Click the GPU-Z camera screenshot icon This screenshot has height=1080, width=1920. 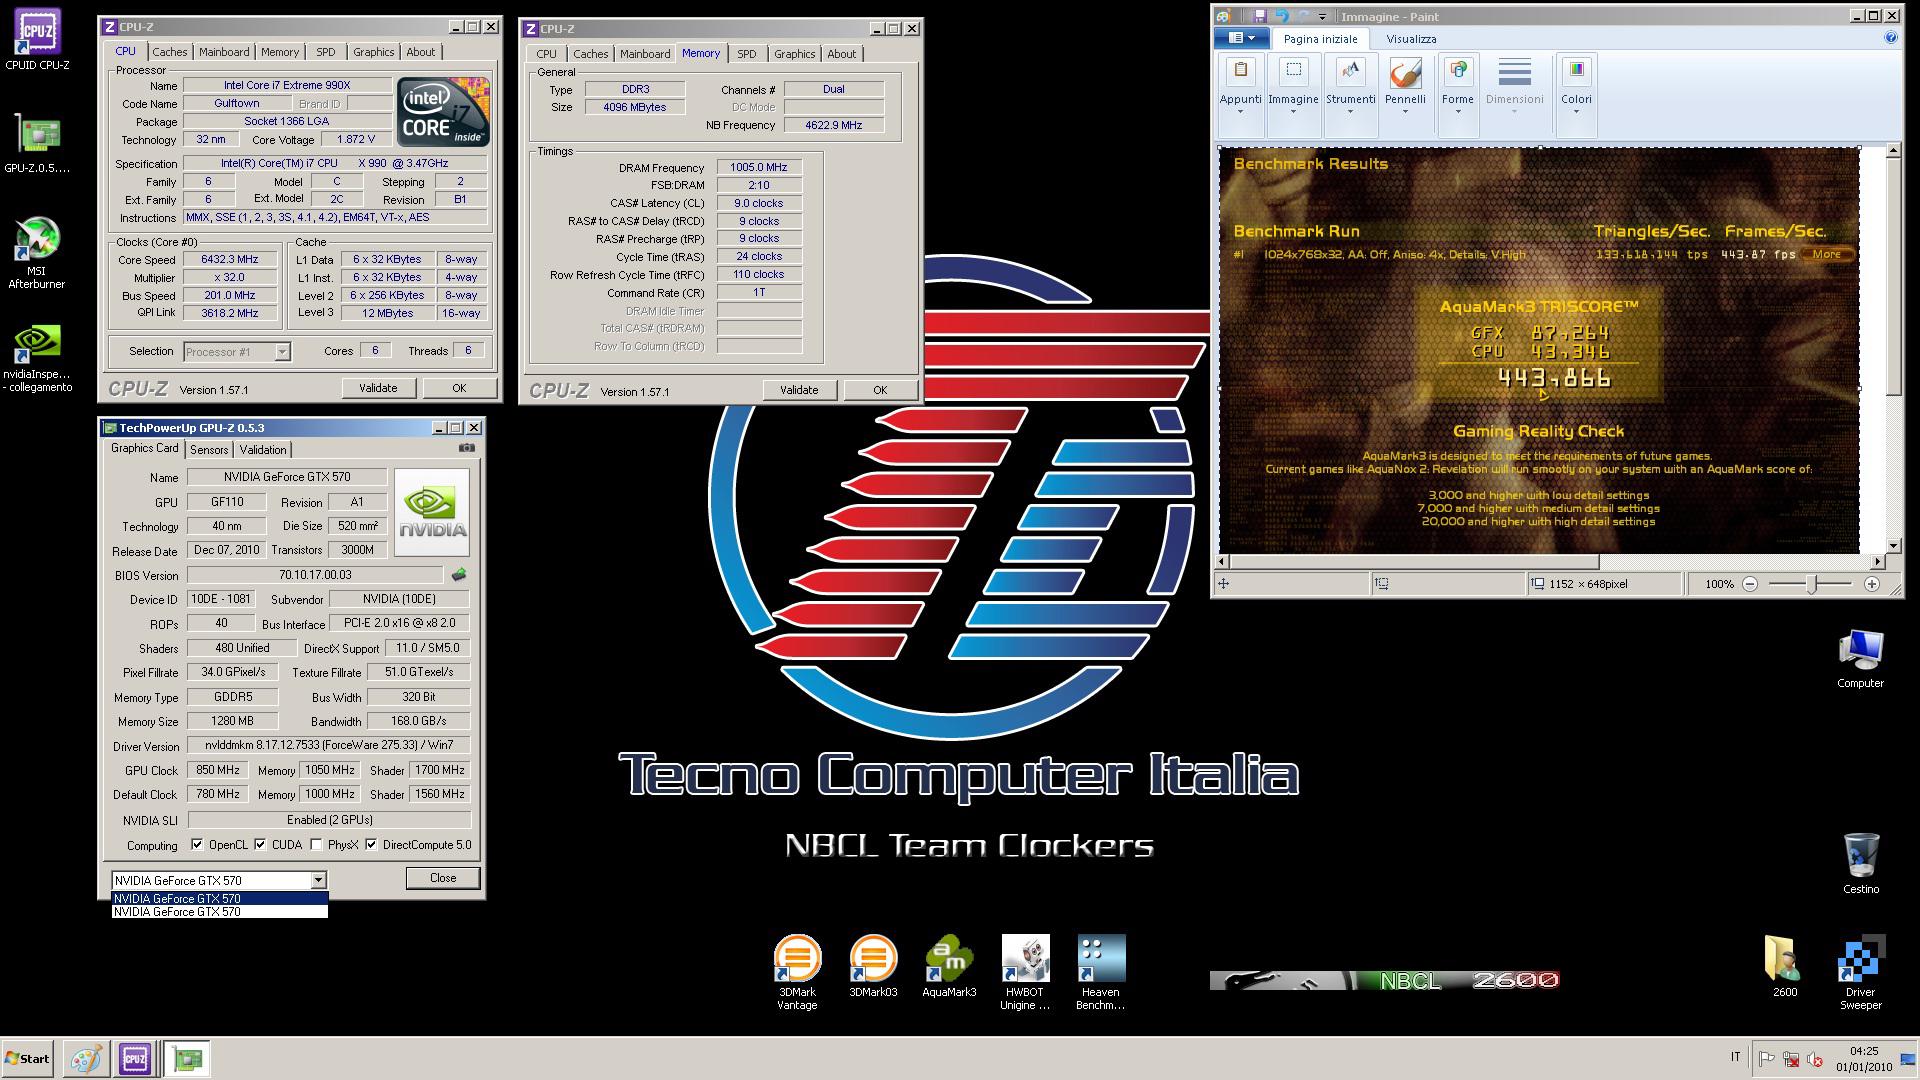[x=466, y=448]
